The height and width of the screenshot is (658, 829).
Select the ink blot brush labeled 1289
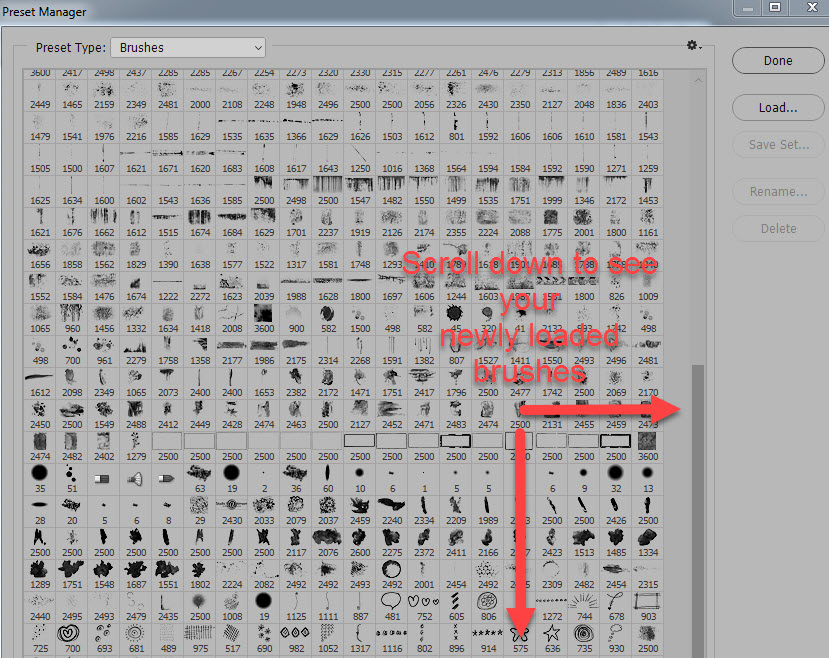(x=40, y=575)
